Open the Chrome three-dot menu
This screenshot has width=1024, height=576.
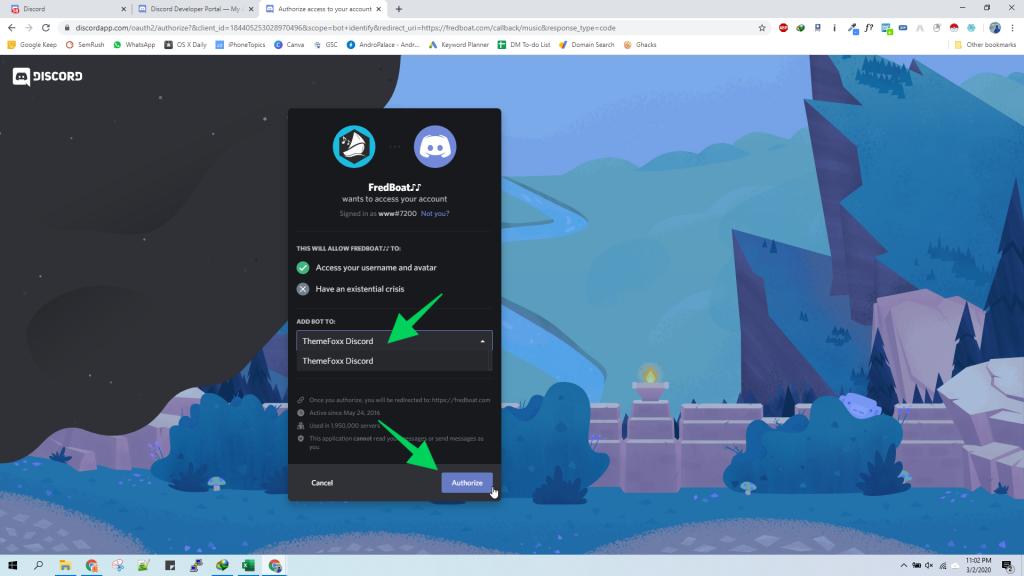[1012, 28]
